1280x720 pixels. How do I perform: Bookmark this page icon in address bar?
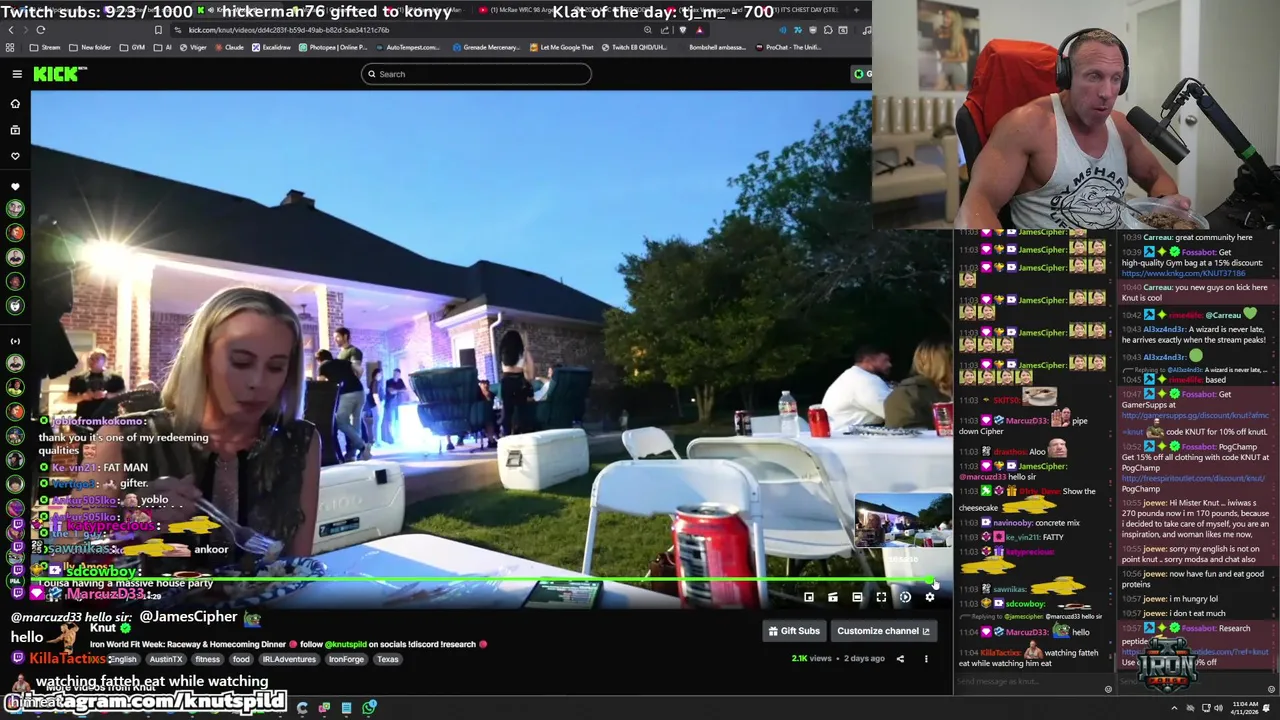[x=158, y=30]
